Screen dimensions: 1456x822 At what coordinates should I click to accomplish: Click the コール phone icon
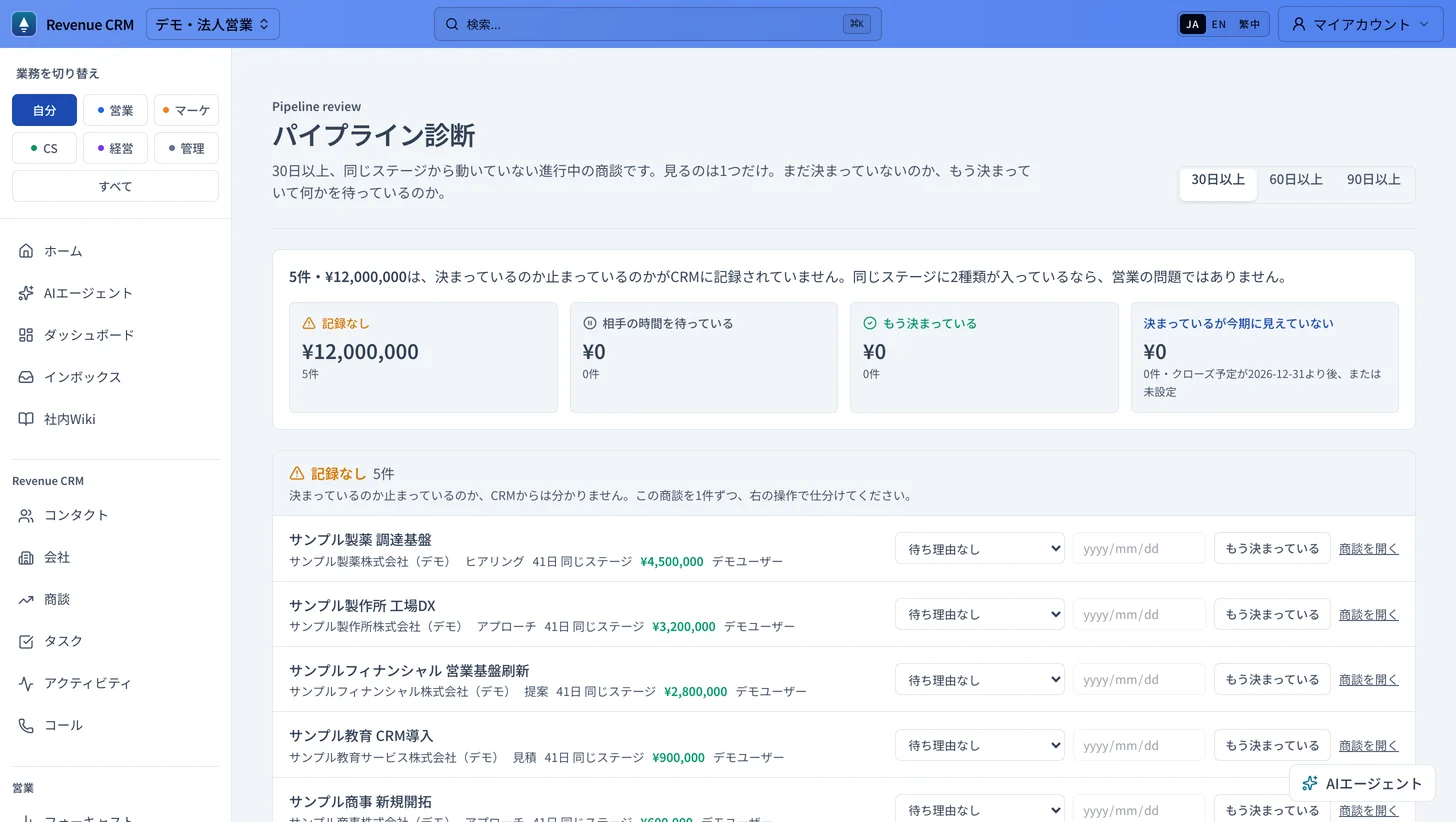click(26, 725)
